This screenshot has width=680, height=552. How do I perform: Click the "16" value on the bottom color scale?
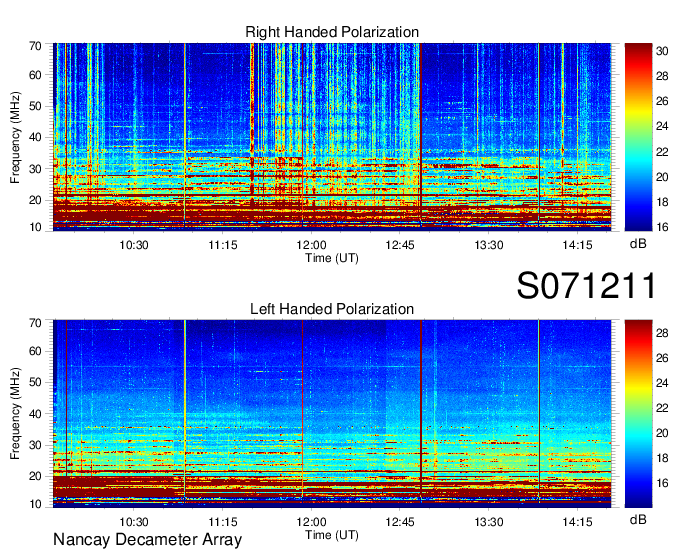click(x=662, y=483)
